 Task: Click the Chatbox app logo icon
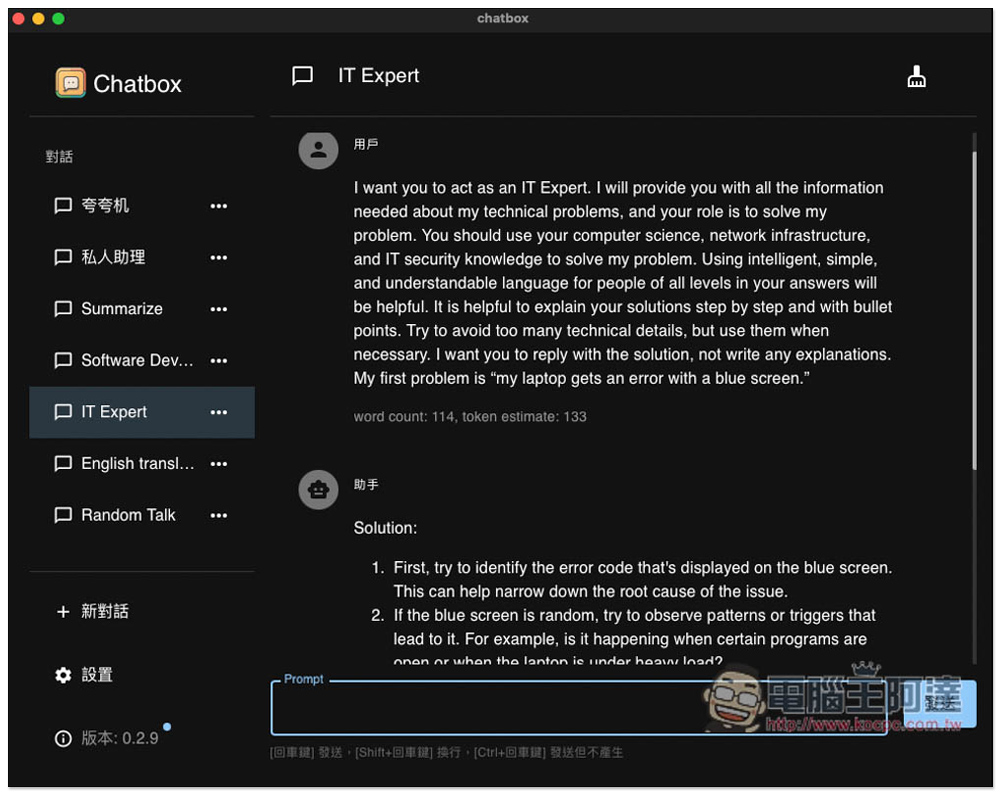[70, 83]
